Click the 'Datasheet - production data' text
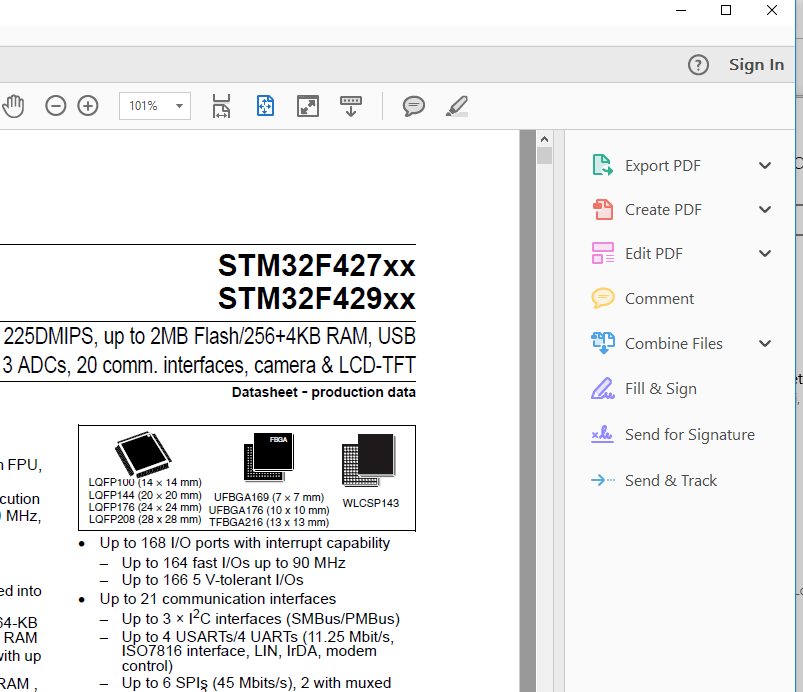Image resolution: width=803 pixels, height=692 pixels. point(324,392)
